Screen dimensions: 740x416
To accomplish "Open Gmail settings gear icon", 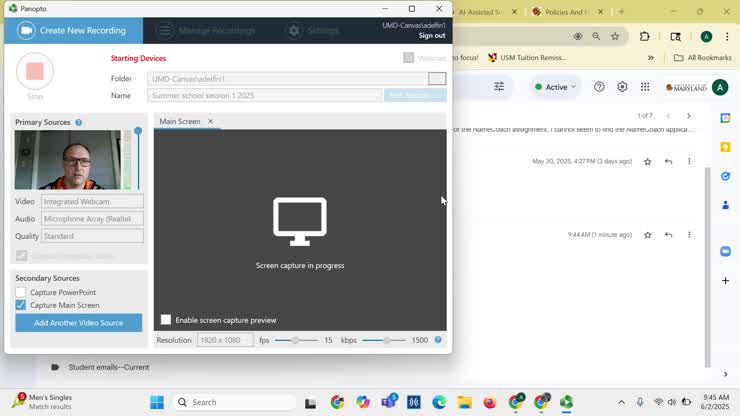I will tap(622, 87).
